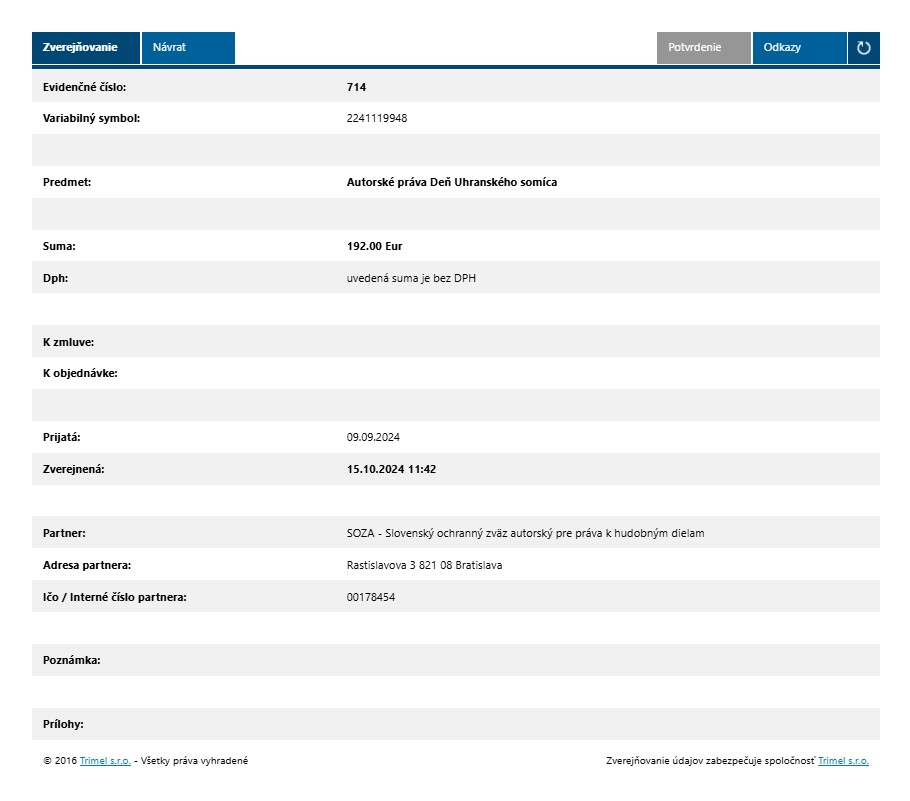The image size is (910, 801).
Task: Follow the bottom-right Trimel s.r.o. link
Action: click(843, 761)
